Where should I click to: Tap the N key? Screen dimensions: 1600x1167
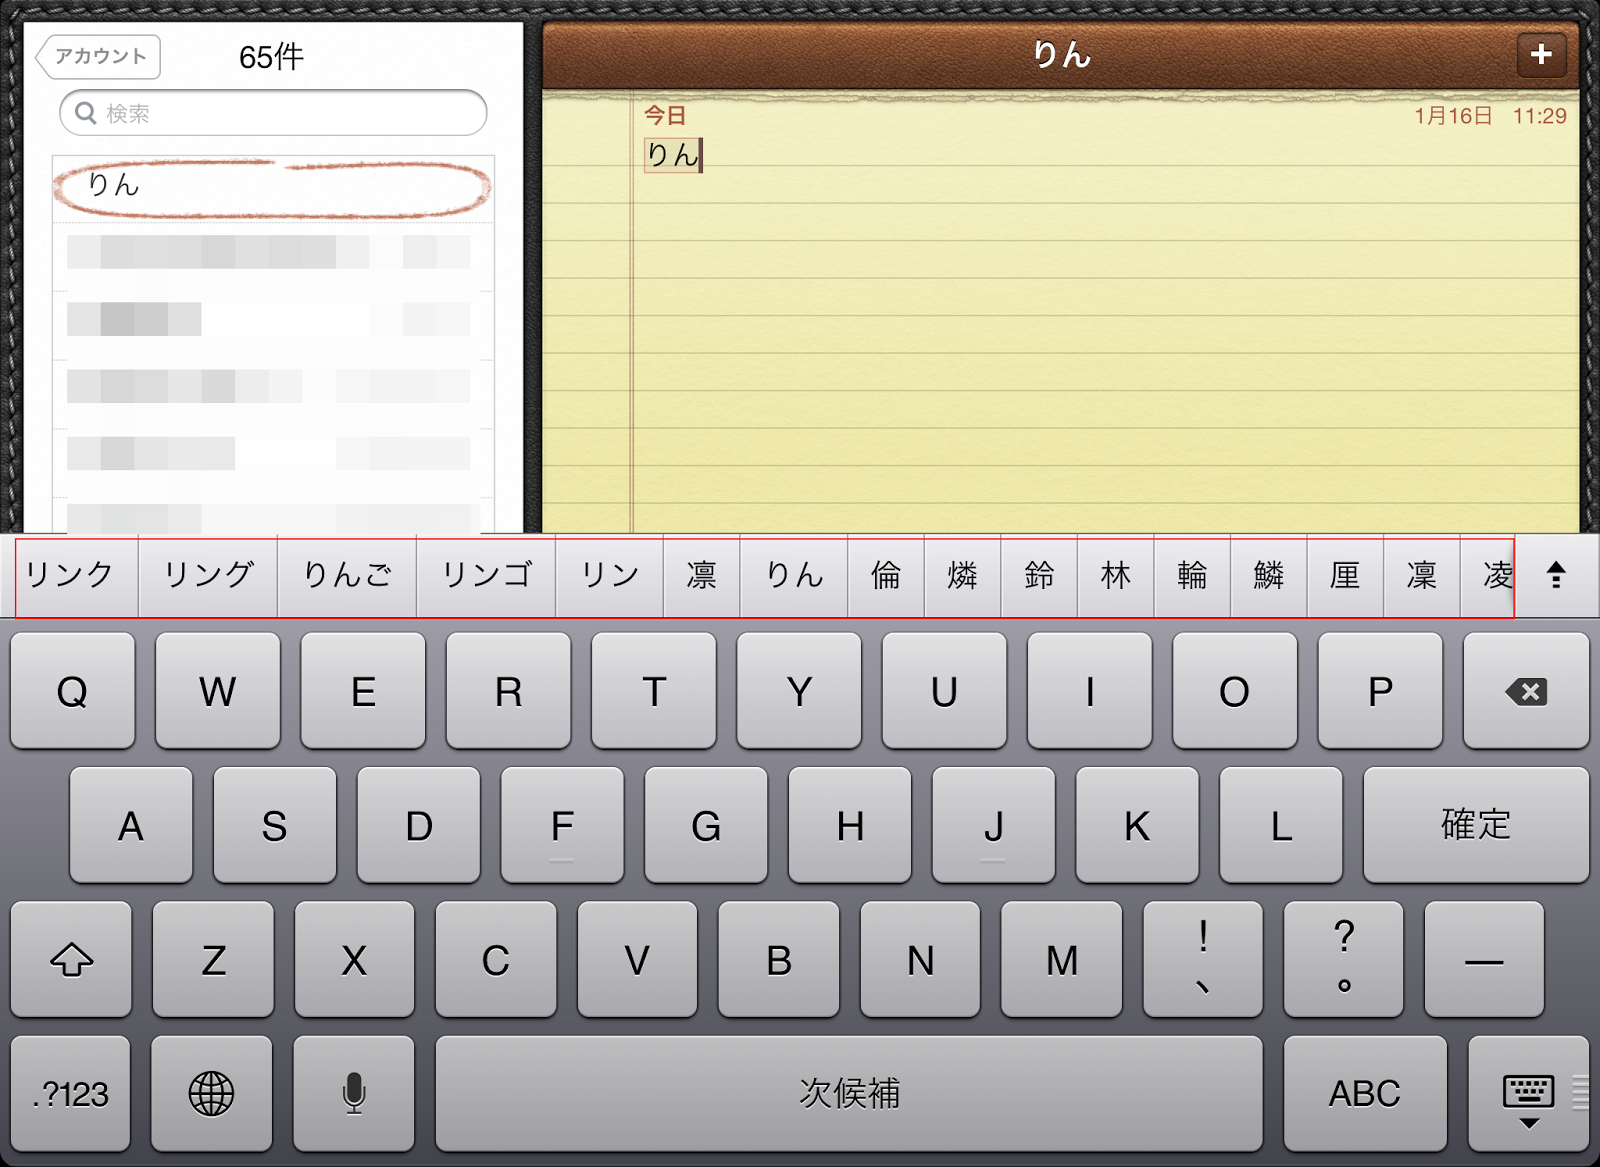tap(920, 960)
